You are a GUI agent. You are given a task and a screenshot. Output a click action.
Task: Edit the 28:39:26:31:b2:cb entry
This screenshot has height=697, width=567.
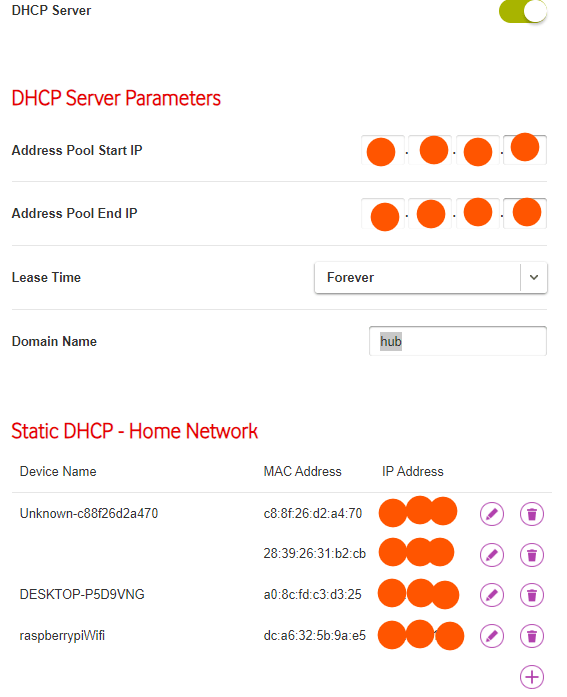point(492,555)
